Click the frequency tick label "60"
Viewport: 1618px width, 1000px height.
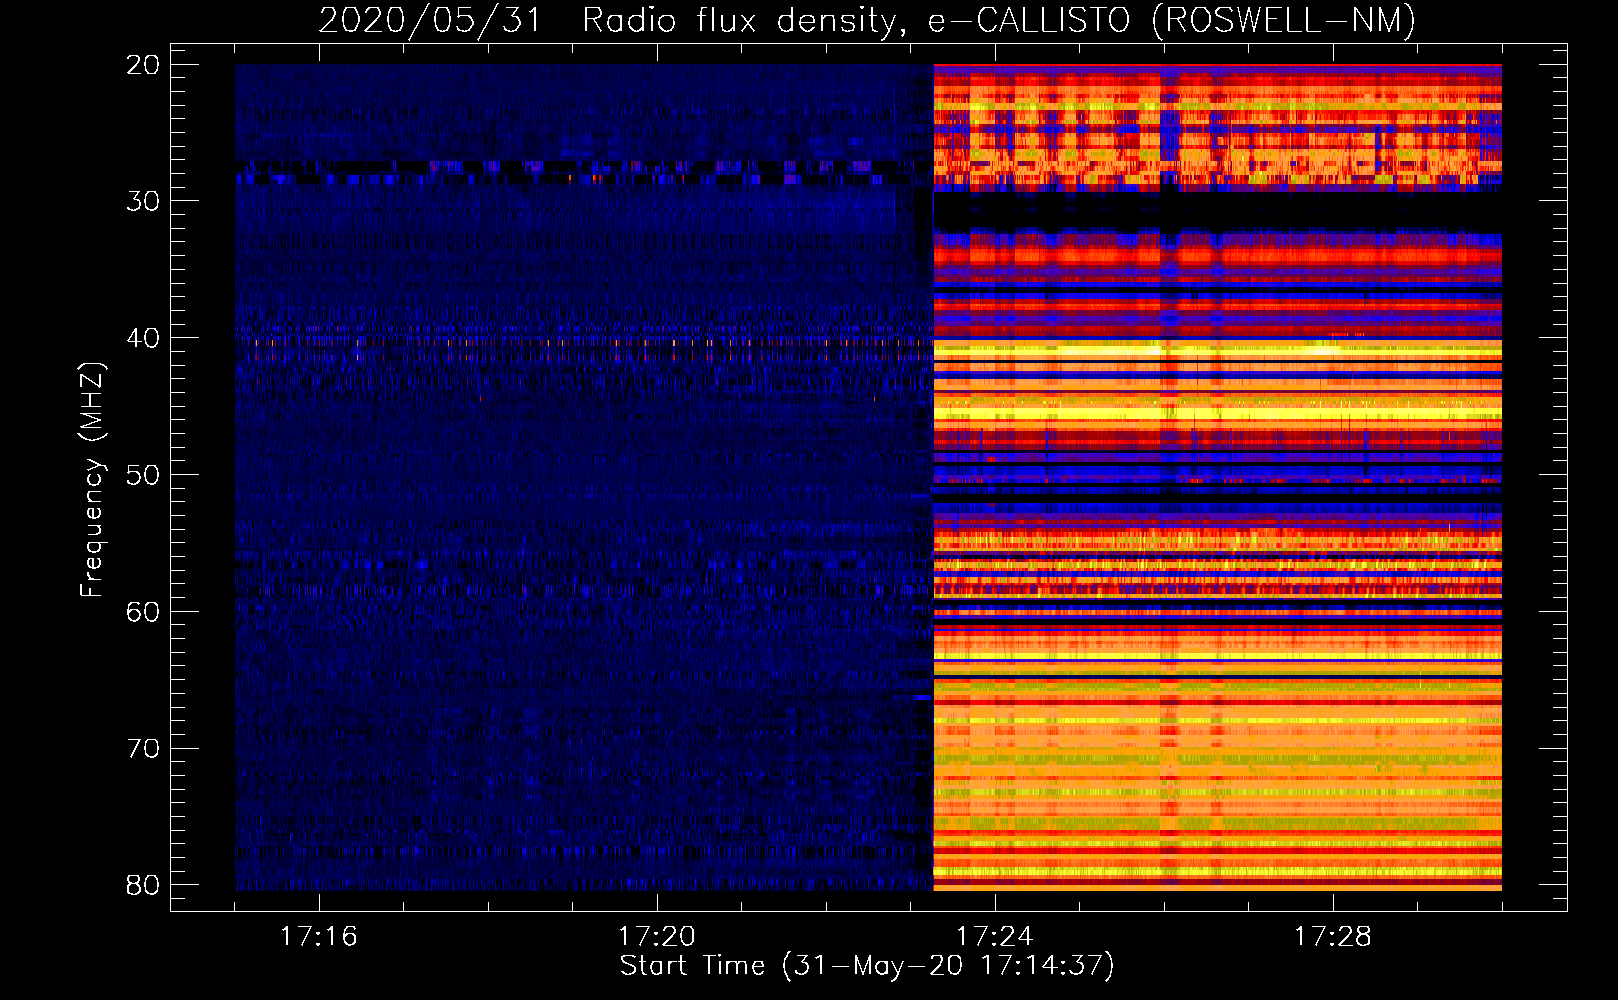coord(143,611)
